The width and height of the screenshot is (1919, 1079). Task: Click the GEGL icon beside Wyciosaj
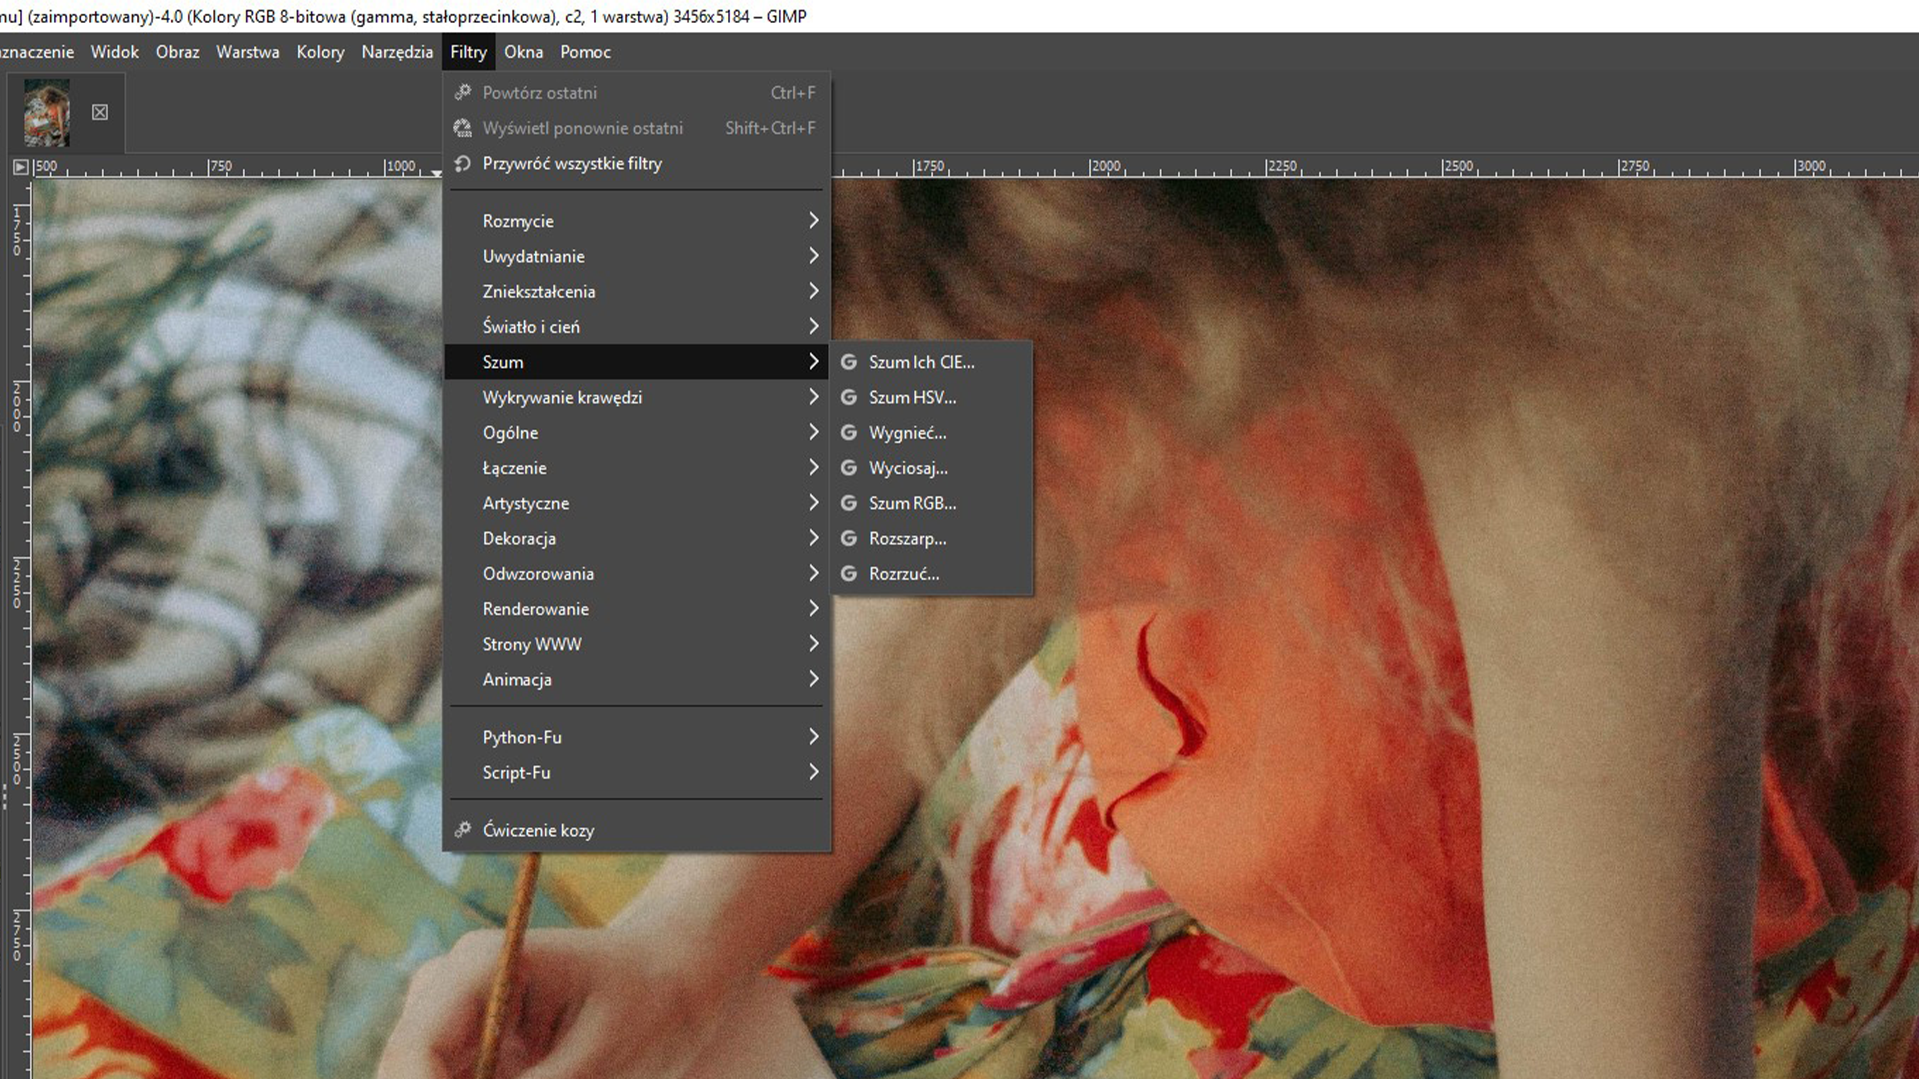tap(849, 468)
